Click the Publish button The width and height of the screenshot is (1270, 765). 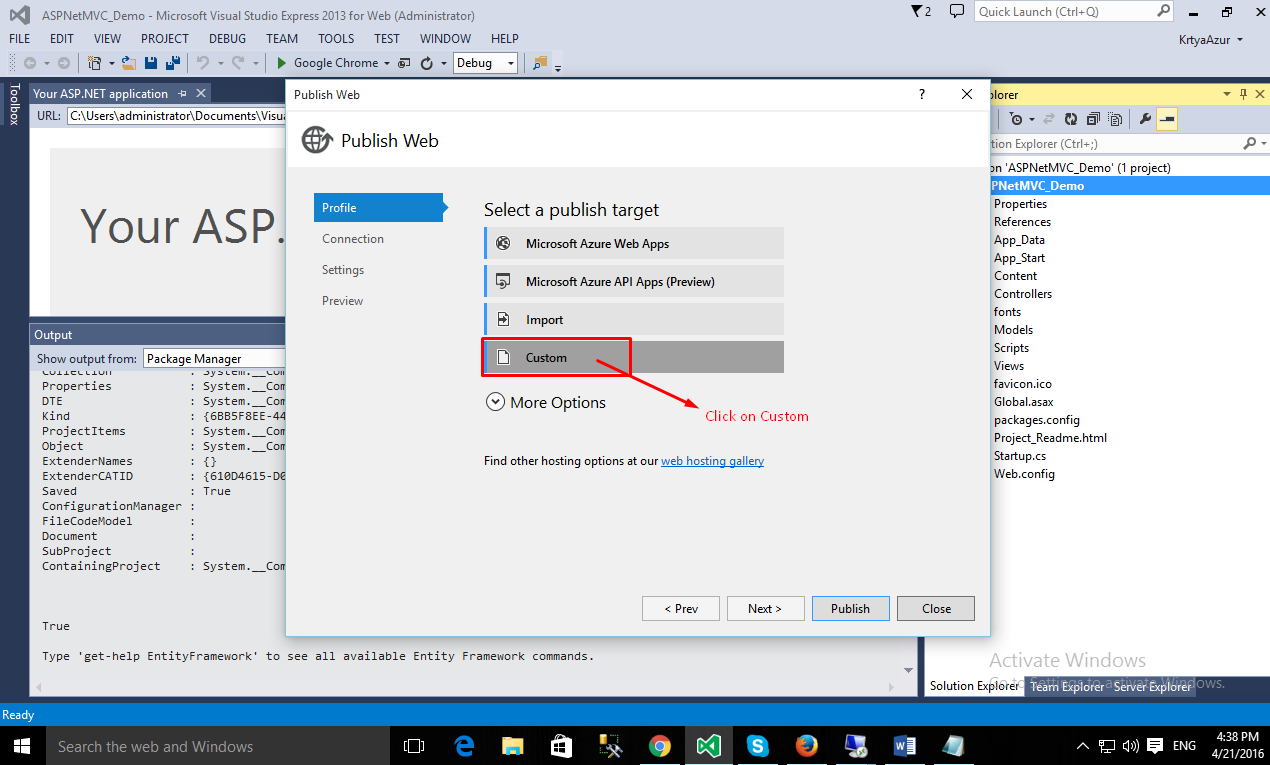pyautogui.click(x=850, y=608)
